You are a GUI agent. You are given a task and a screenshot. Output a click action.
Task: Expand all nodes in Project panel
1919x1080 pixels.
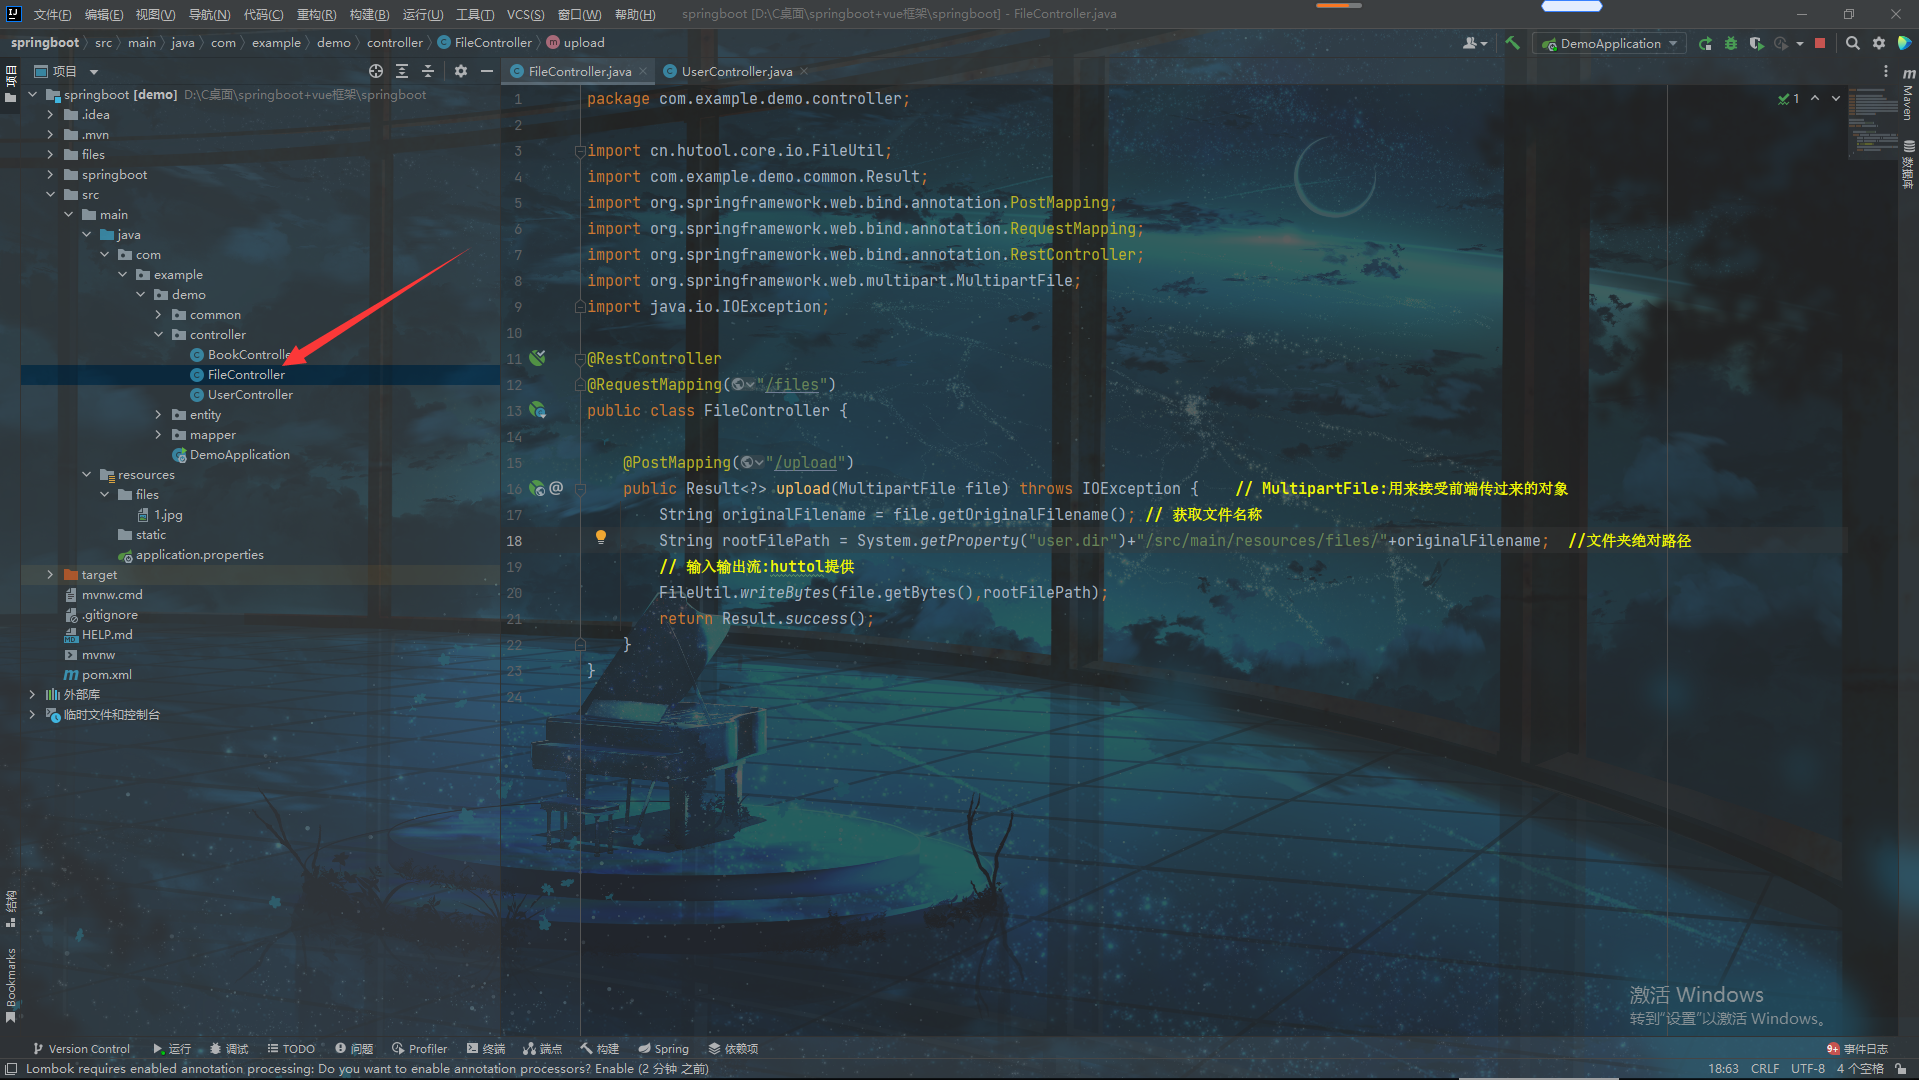[402, 71]
